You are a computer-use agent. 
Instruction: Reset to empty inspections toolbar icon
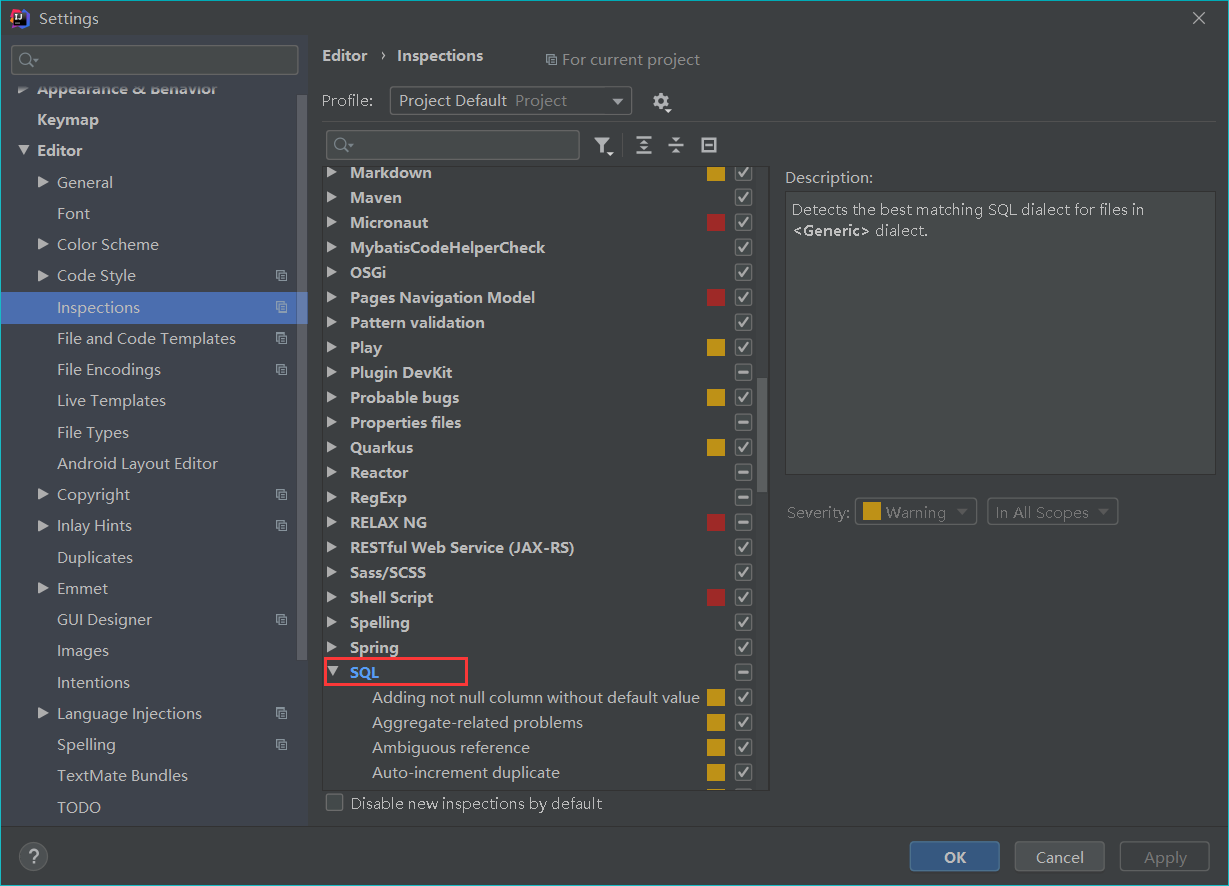(x=709, y=146)
